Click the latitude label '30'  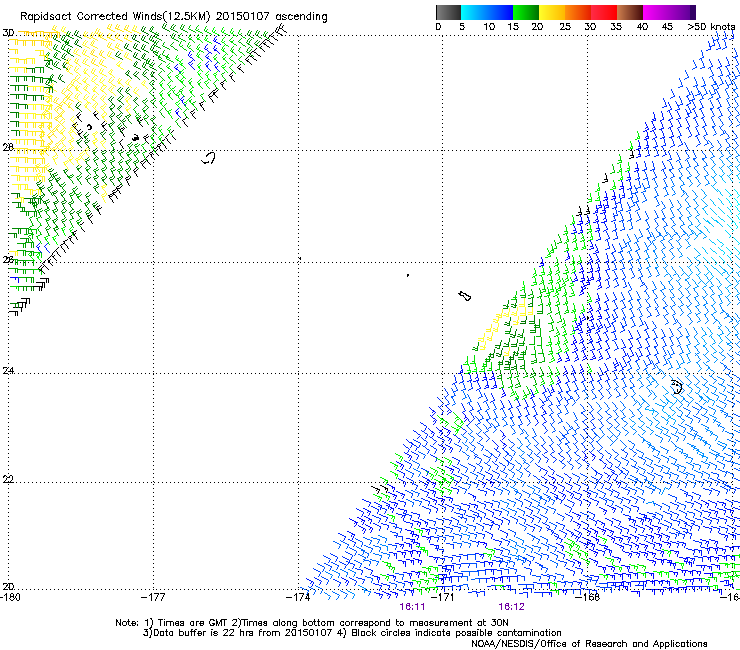(x=8, y=33)
